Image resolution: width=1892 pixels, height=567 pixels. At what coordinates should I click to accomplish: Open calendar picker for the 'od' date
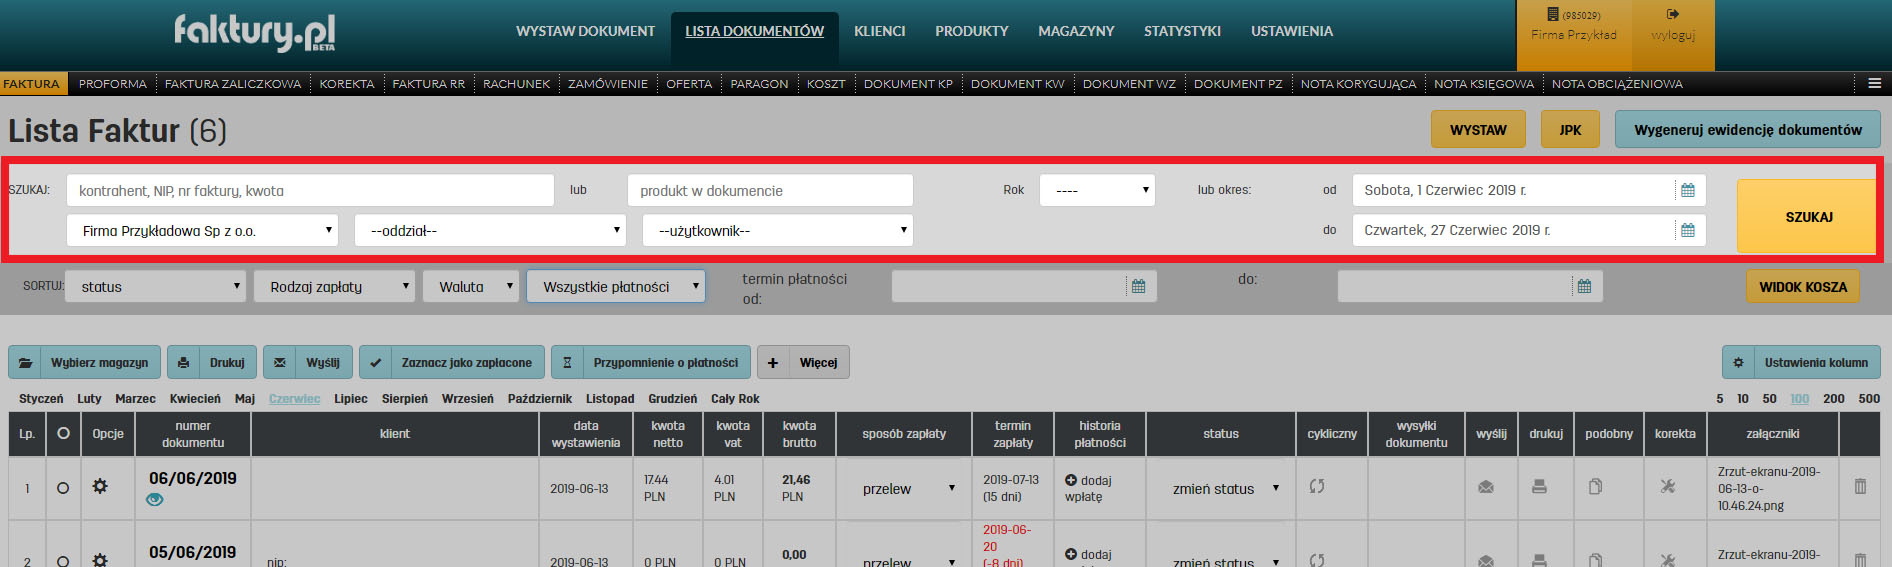pyautogui.click(x=1688, y=191)
